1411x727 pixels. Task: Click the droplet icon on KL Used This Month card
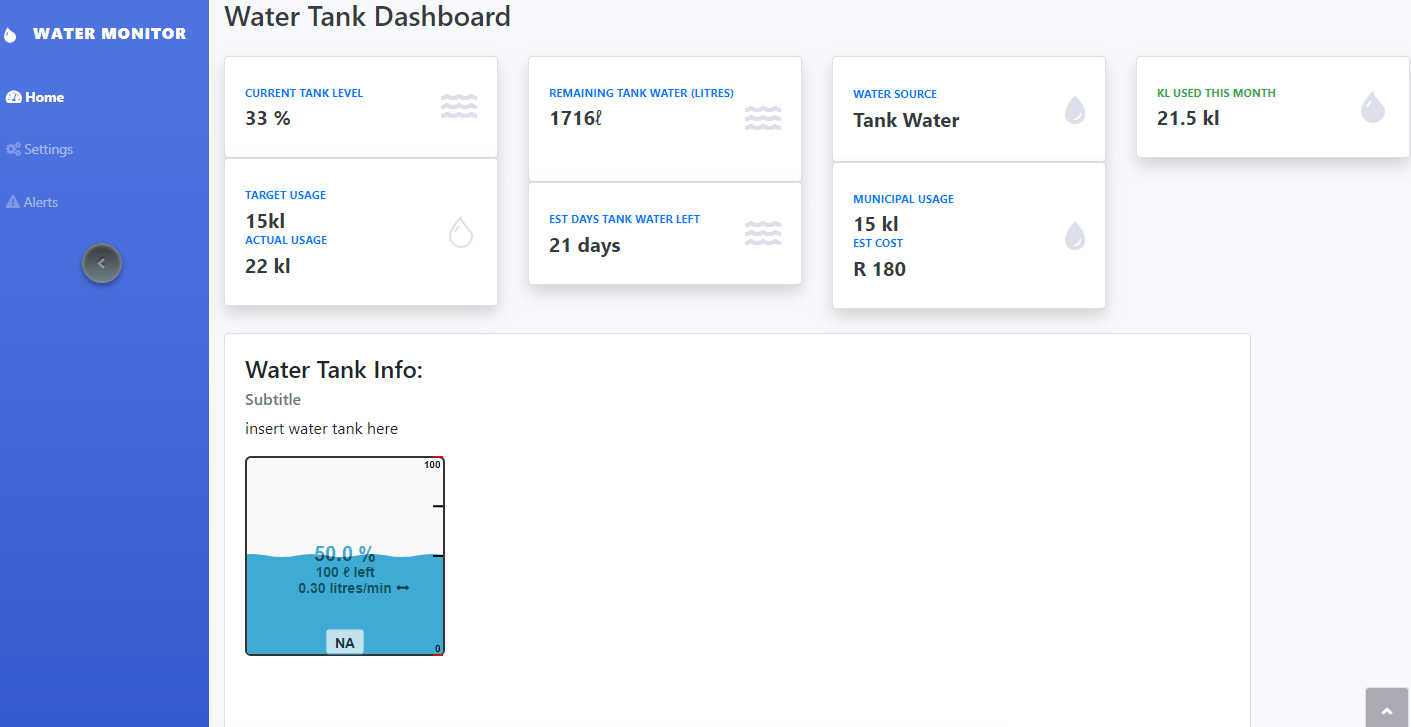click(x=1372, y=106)
